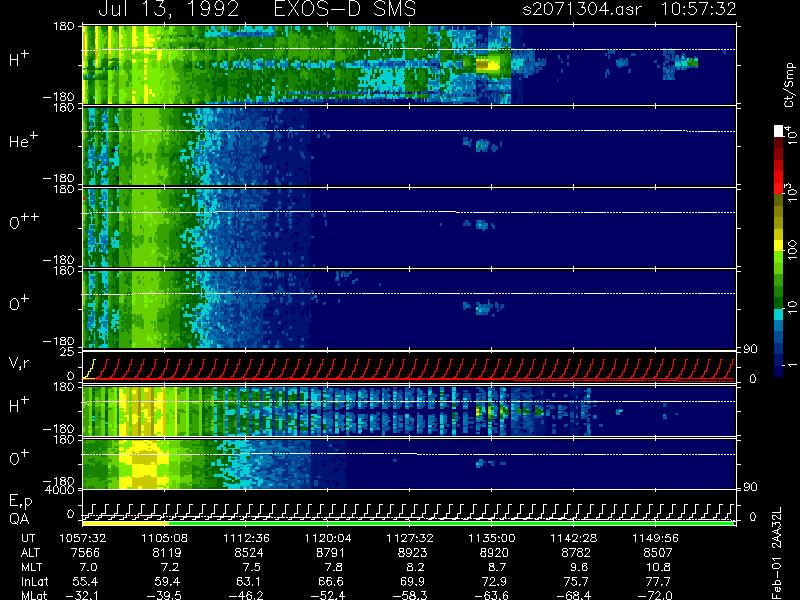
Task: Select UT value "1142:28"
Action: click(573, 538)
